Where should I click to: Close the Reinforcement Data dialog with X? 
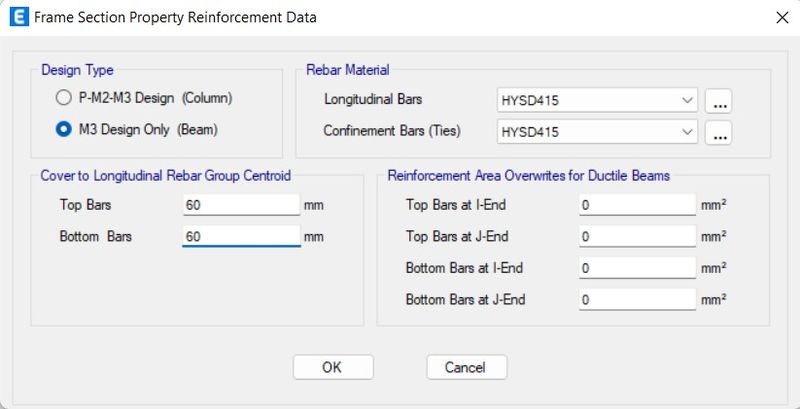[x=782, y=18]
